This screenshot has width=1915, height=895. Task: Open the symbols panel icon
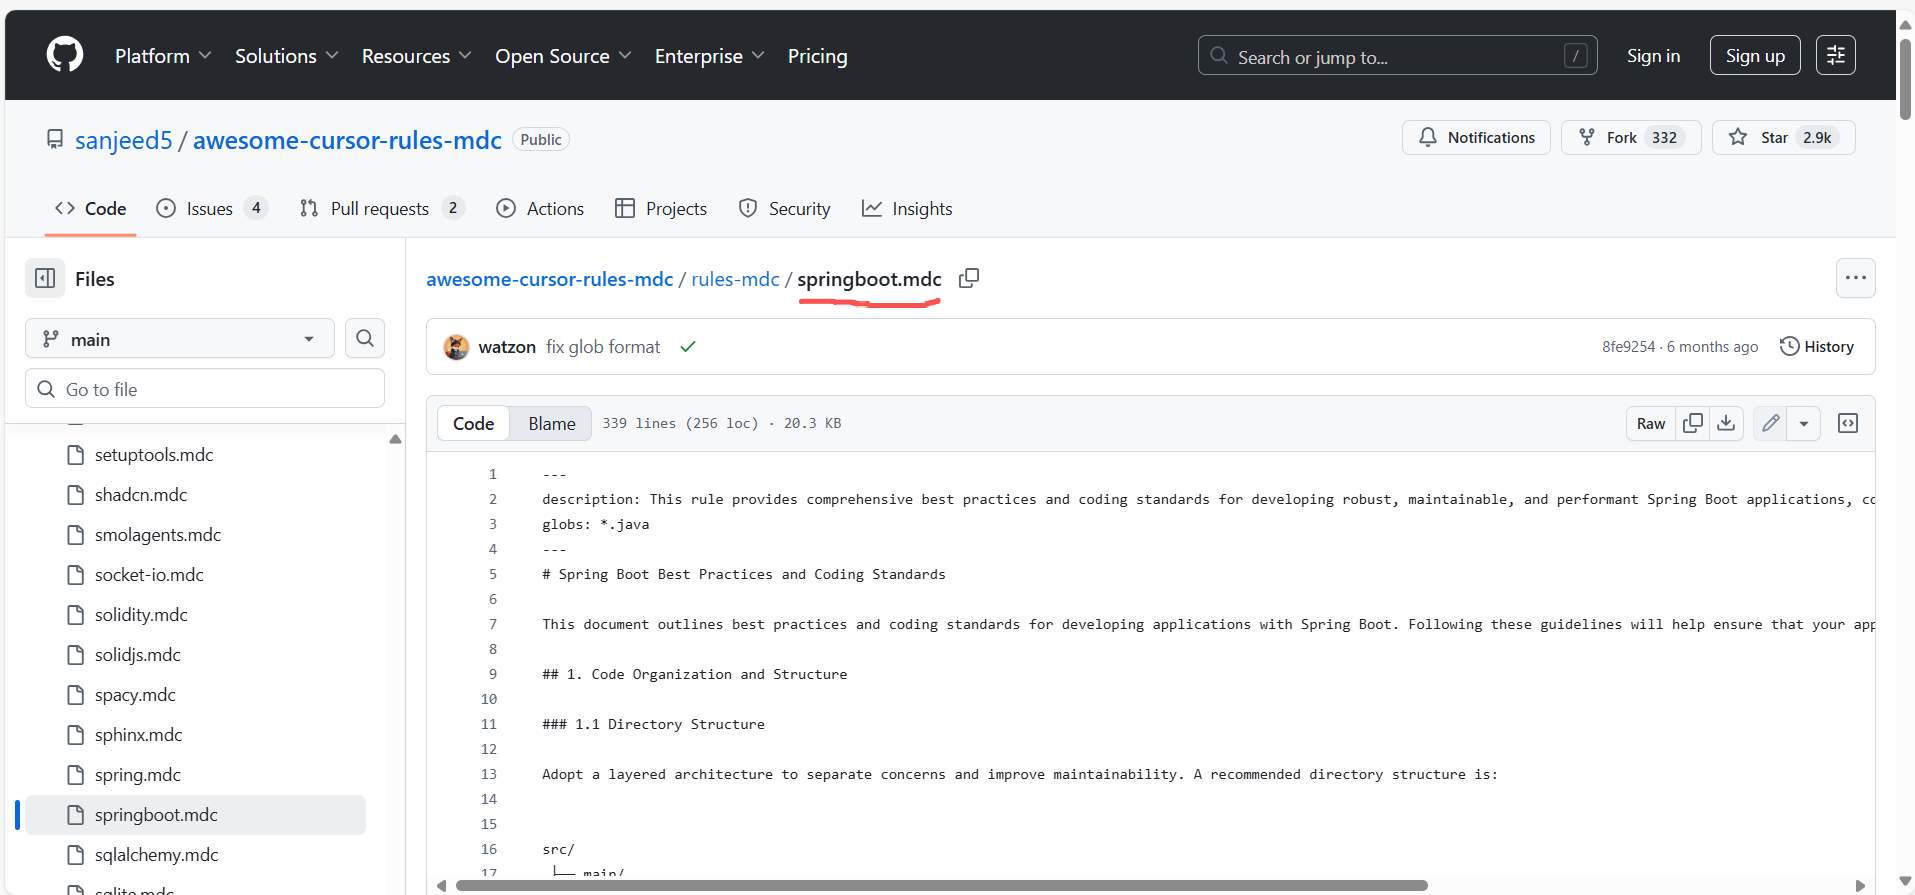coord(1848,423)
